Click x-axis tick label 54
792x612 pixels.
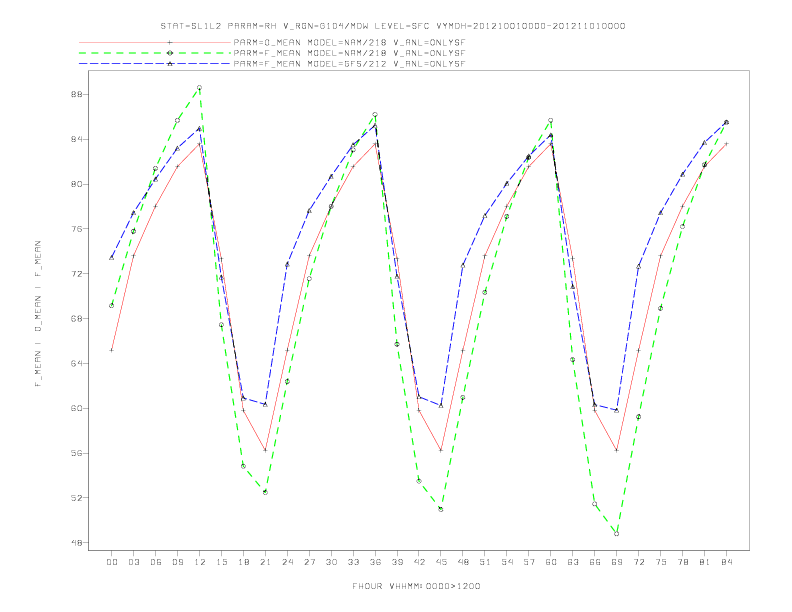tap(507, 562)
